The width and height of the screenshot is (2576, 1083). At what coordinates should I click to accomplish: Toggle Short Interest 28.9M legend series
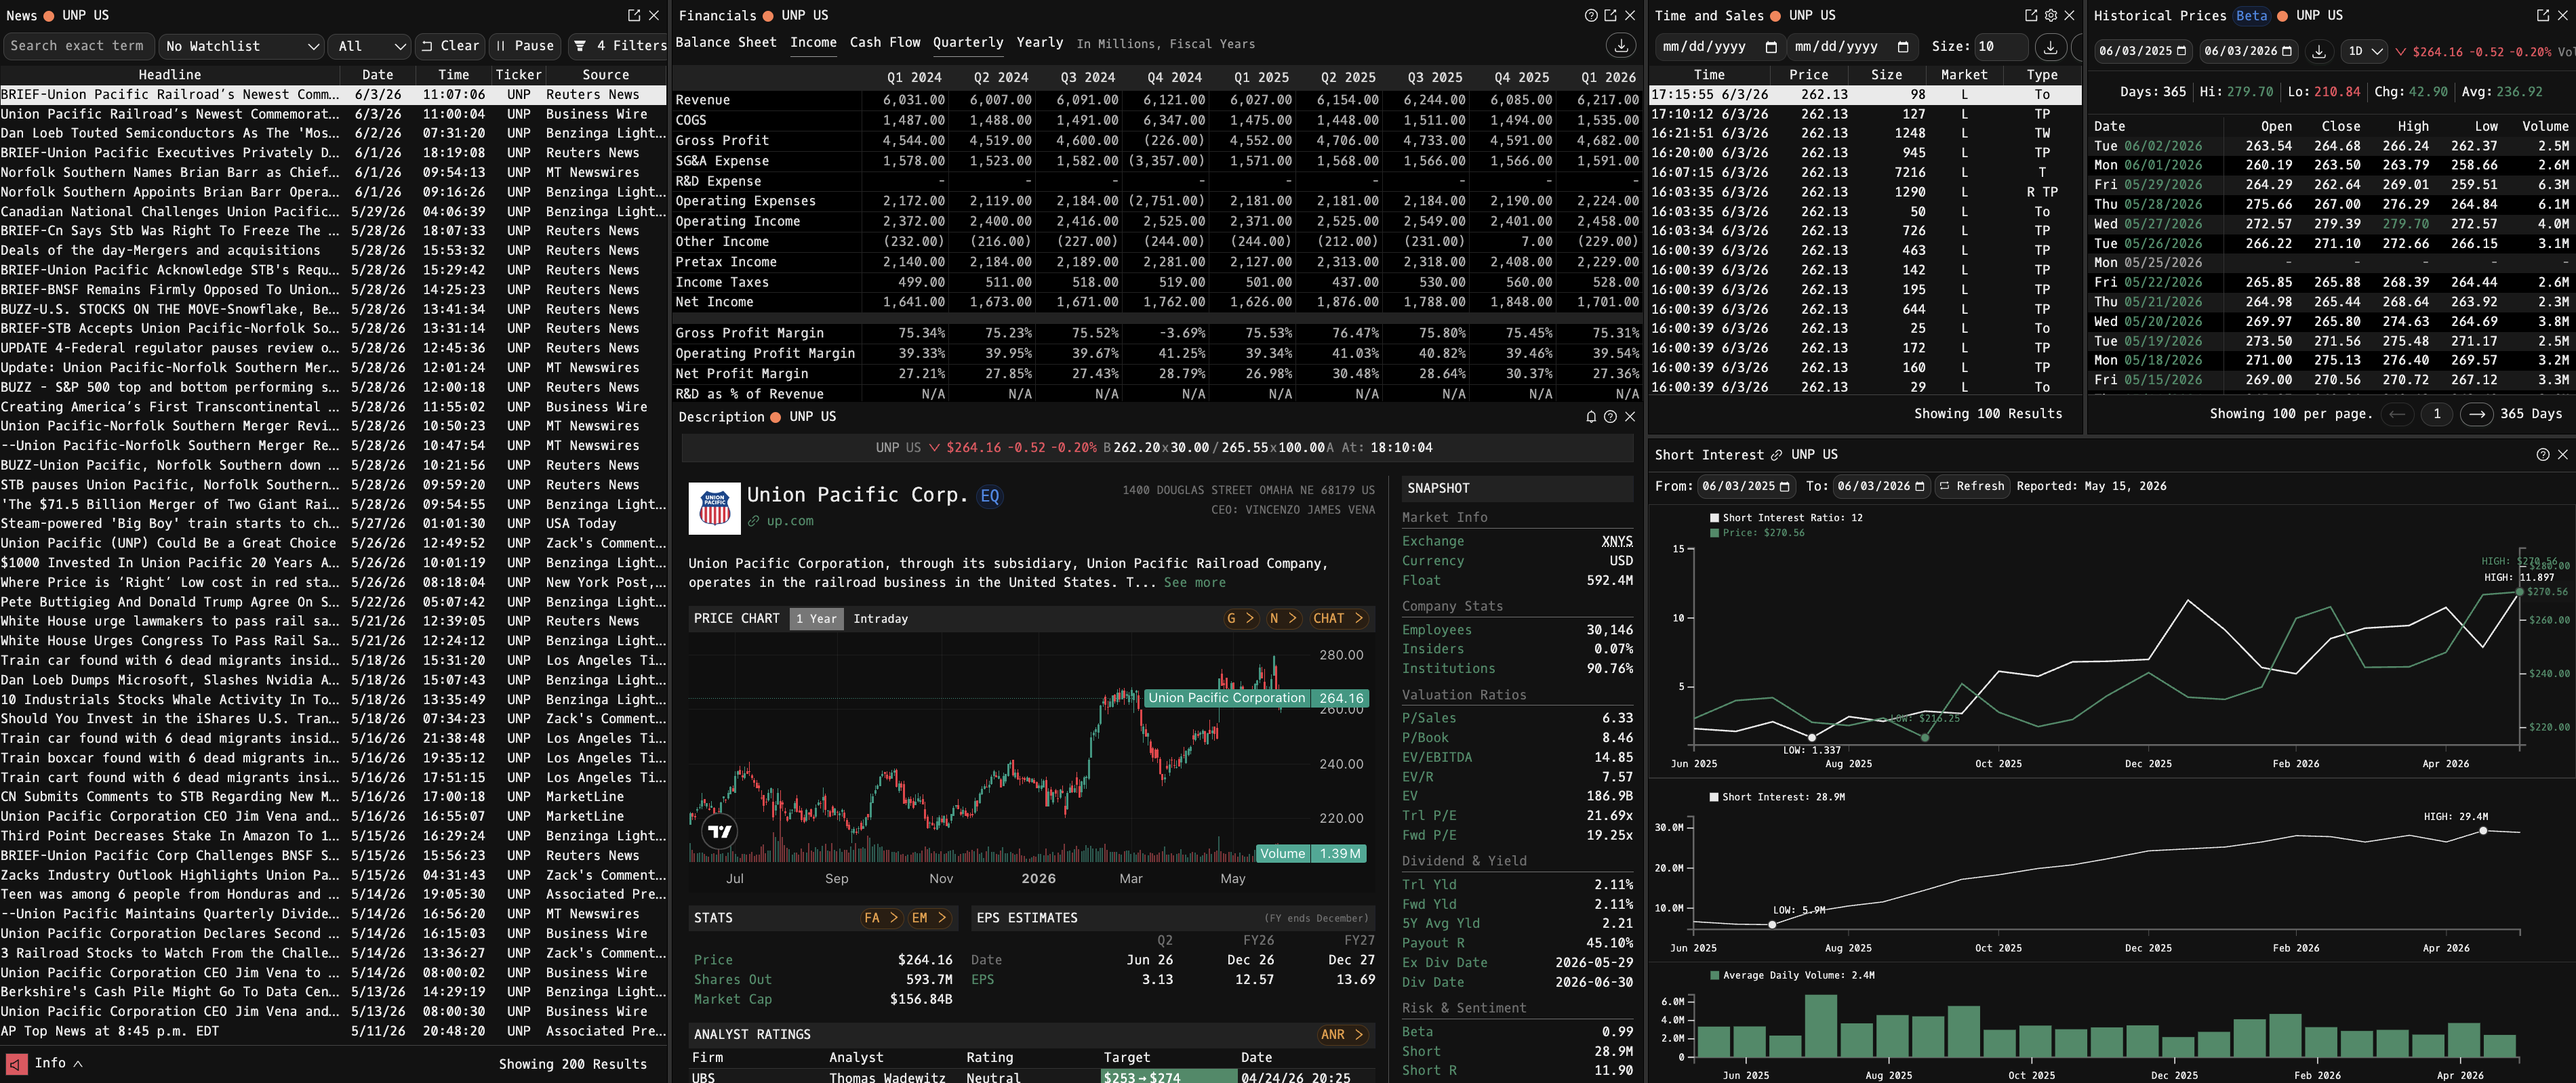(1777, 797)
